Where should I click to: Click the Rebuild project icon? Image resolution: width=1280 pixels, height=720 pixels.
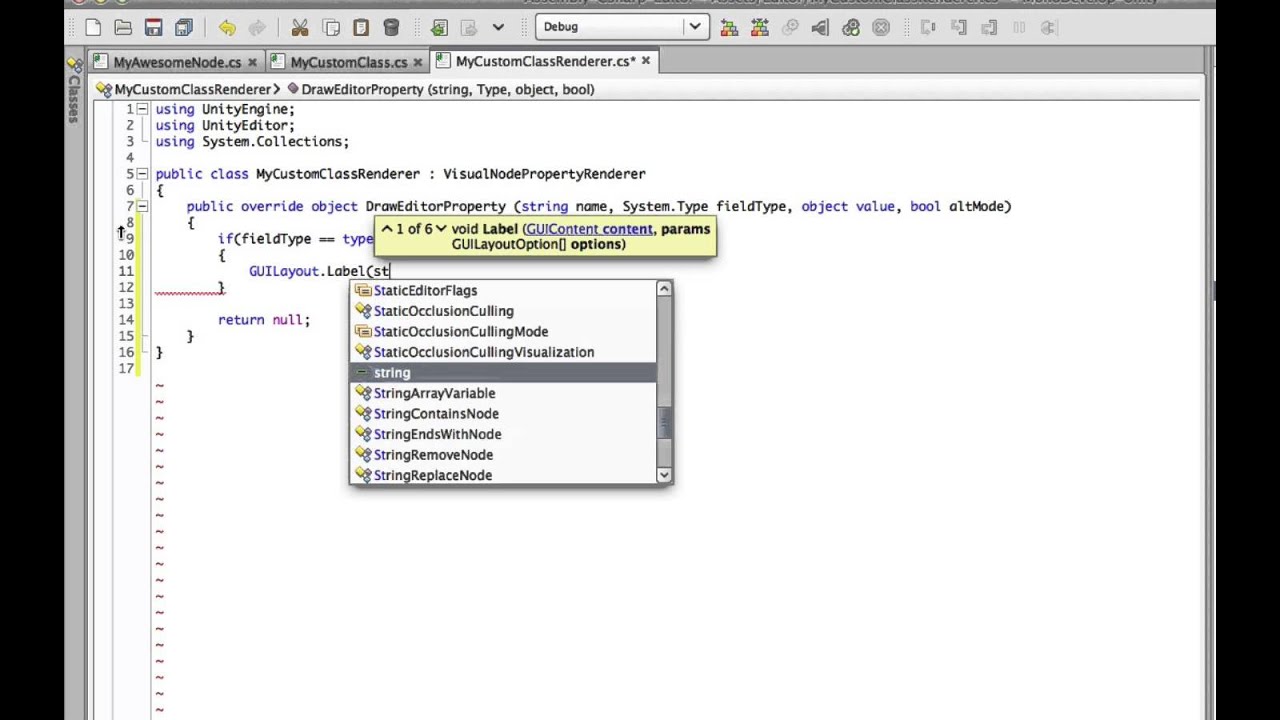tap(759, 27)
